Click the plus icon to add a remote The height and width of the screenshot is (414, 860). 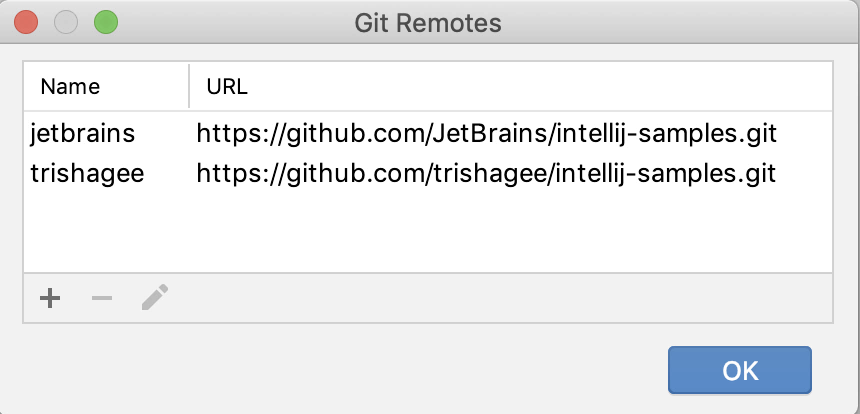coord(49,298)
